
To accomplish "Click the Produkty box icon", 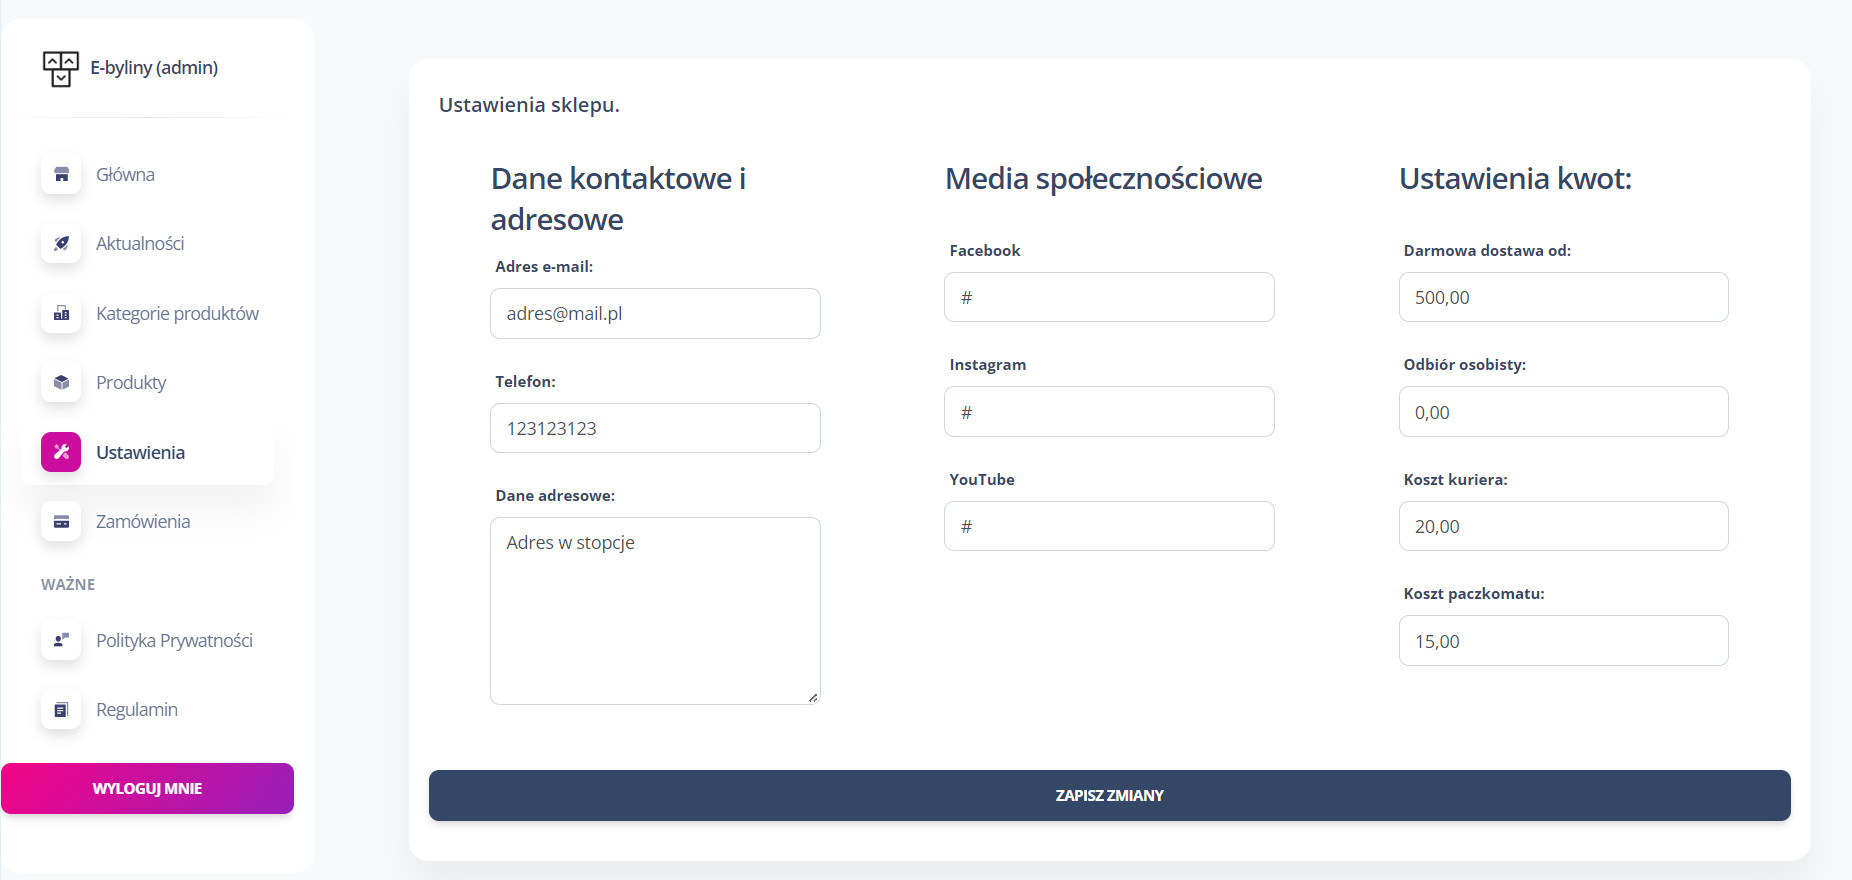I will tap(61, 382).
